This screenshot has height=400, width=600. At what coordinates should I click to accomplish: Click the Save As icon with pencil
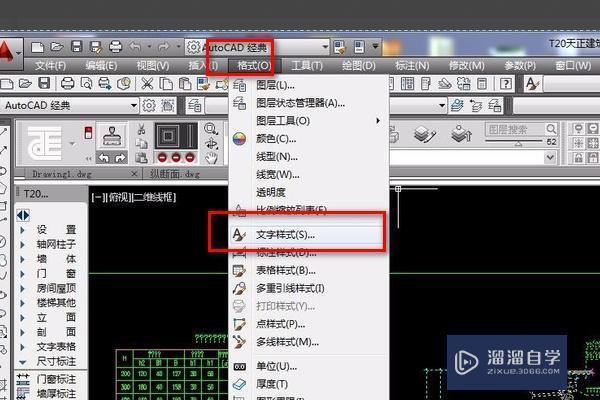click(96, 47)
